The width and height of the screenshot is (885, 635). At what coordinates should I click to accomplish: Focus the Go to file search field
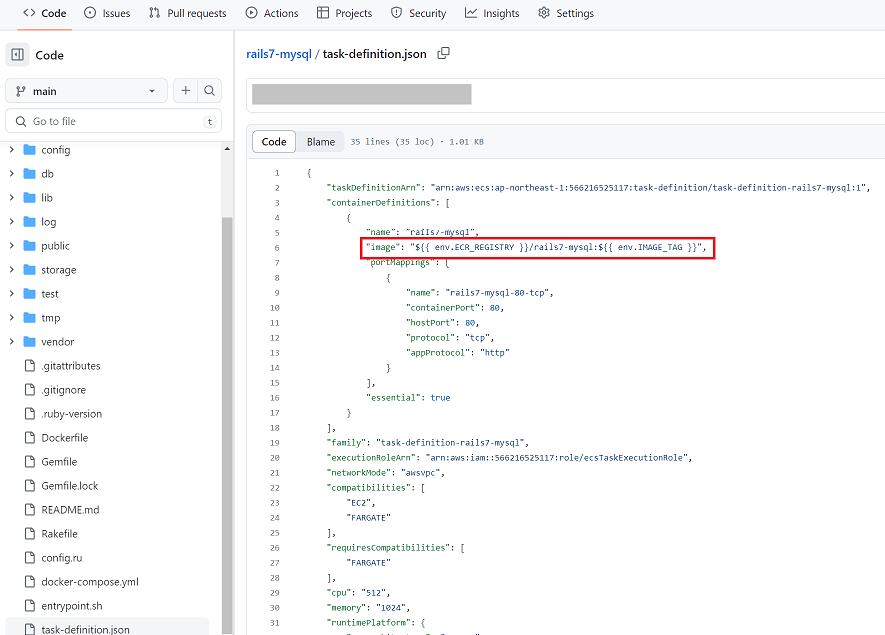113,121
